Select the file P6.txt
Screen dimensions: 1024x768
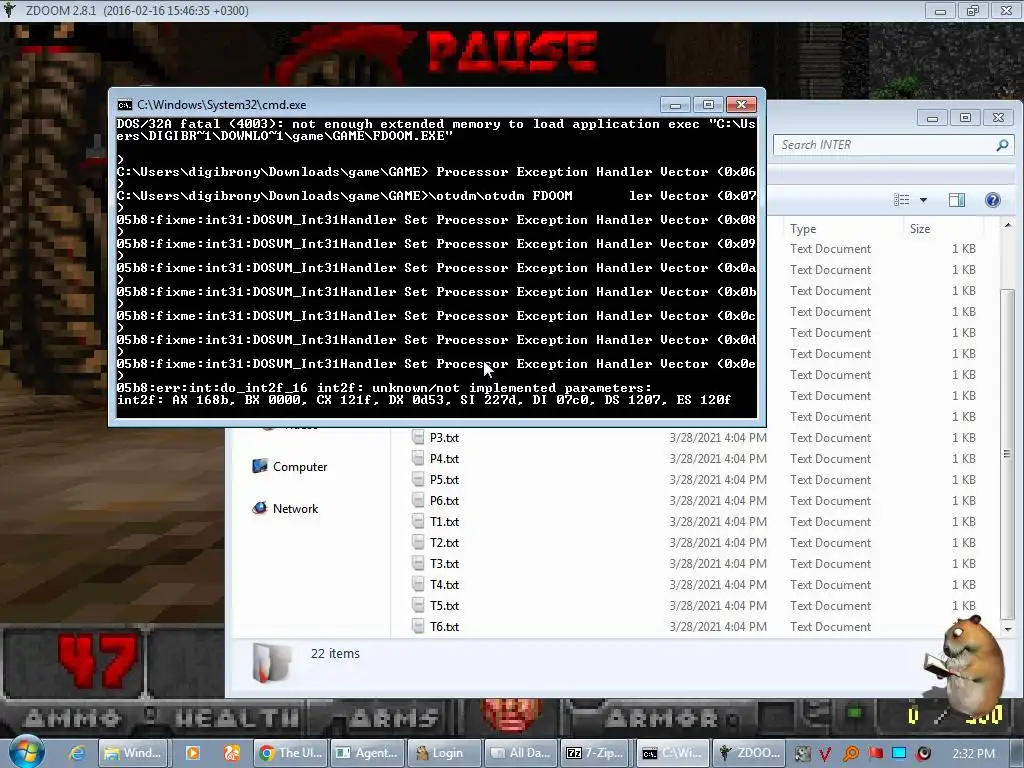(444, 500)
